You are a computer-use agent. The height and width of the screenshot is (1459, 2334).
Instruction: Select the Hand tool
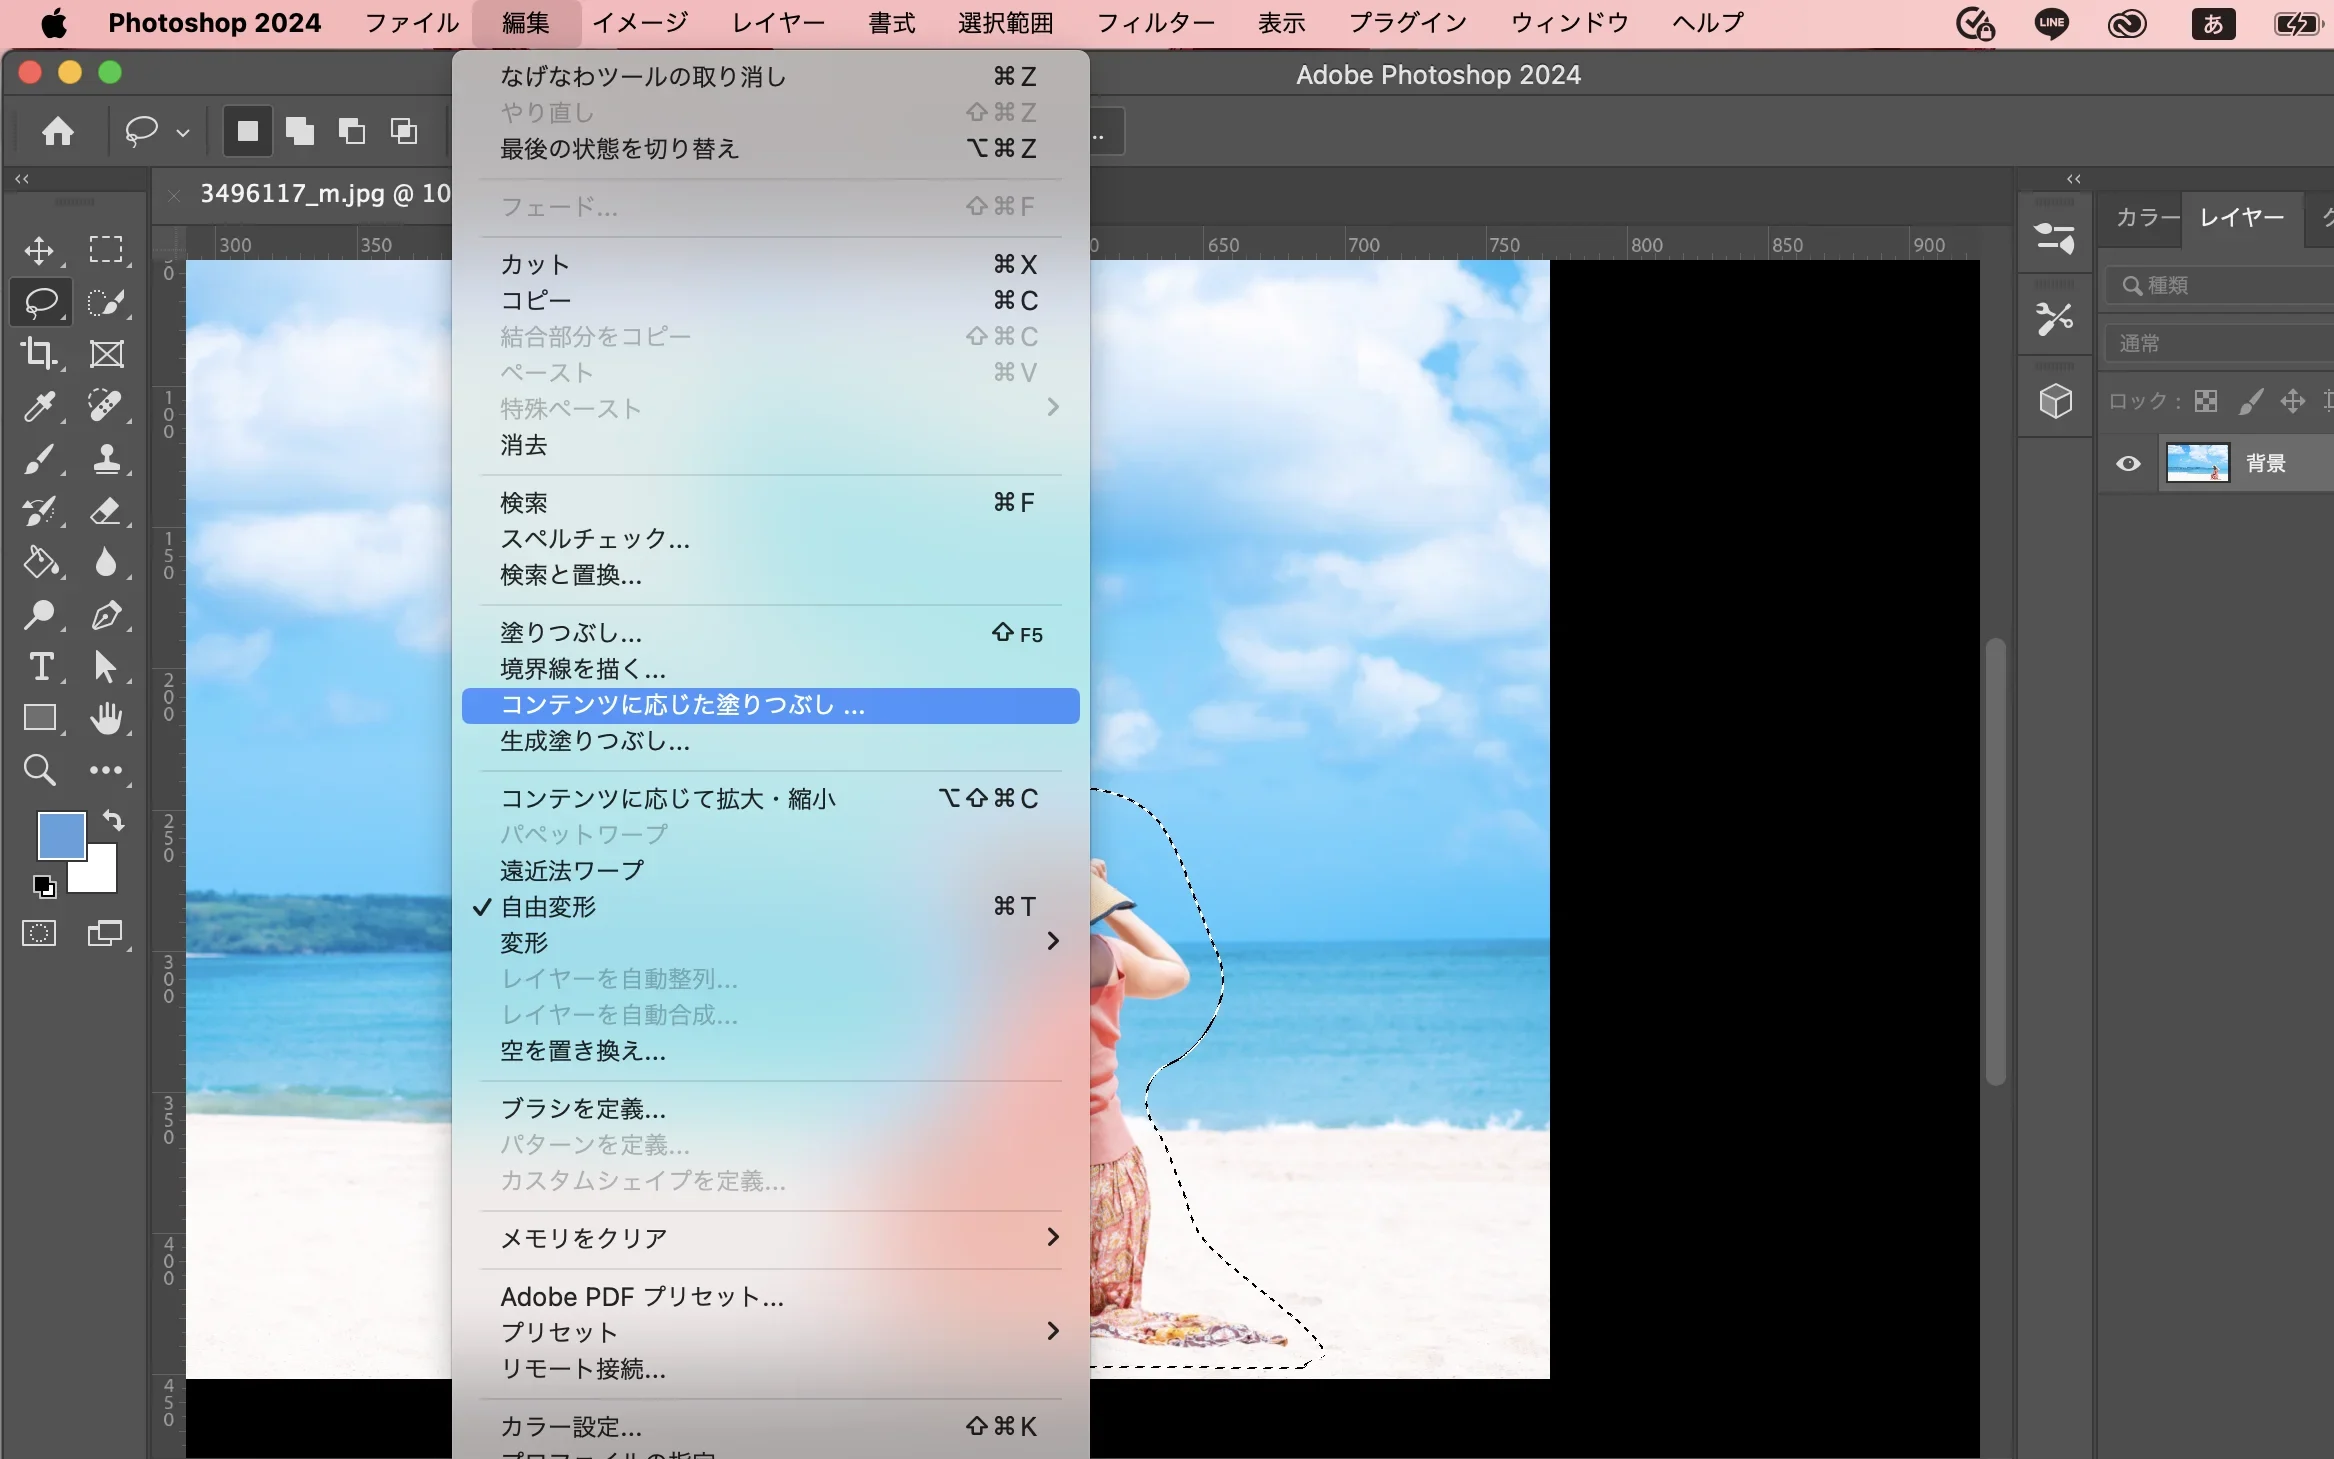106,718
